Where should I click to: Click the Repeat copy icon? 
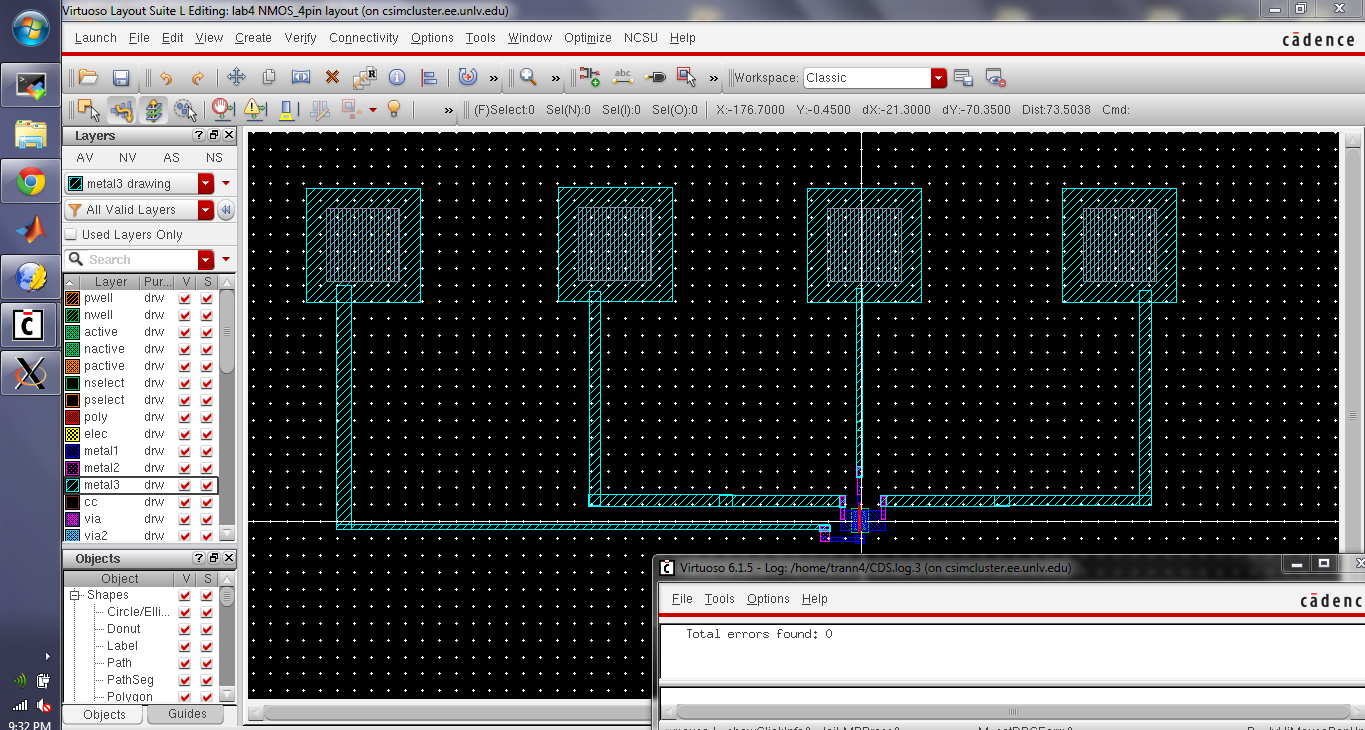coord(365,77)
